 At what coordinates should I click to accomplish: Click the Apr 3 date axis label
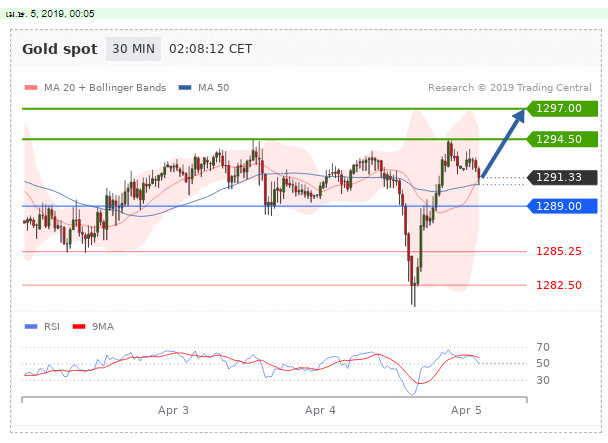(x=173, y=410)
